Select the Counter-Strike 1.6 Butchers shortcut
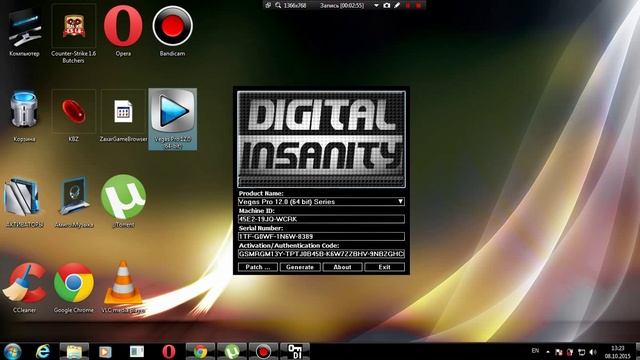 (73, 33)
